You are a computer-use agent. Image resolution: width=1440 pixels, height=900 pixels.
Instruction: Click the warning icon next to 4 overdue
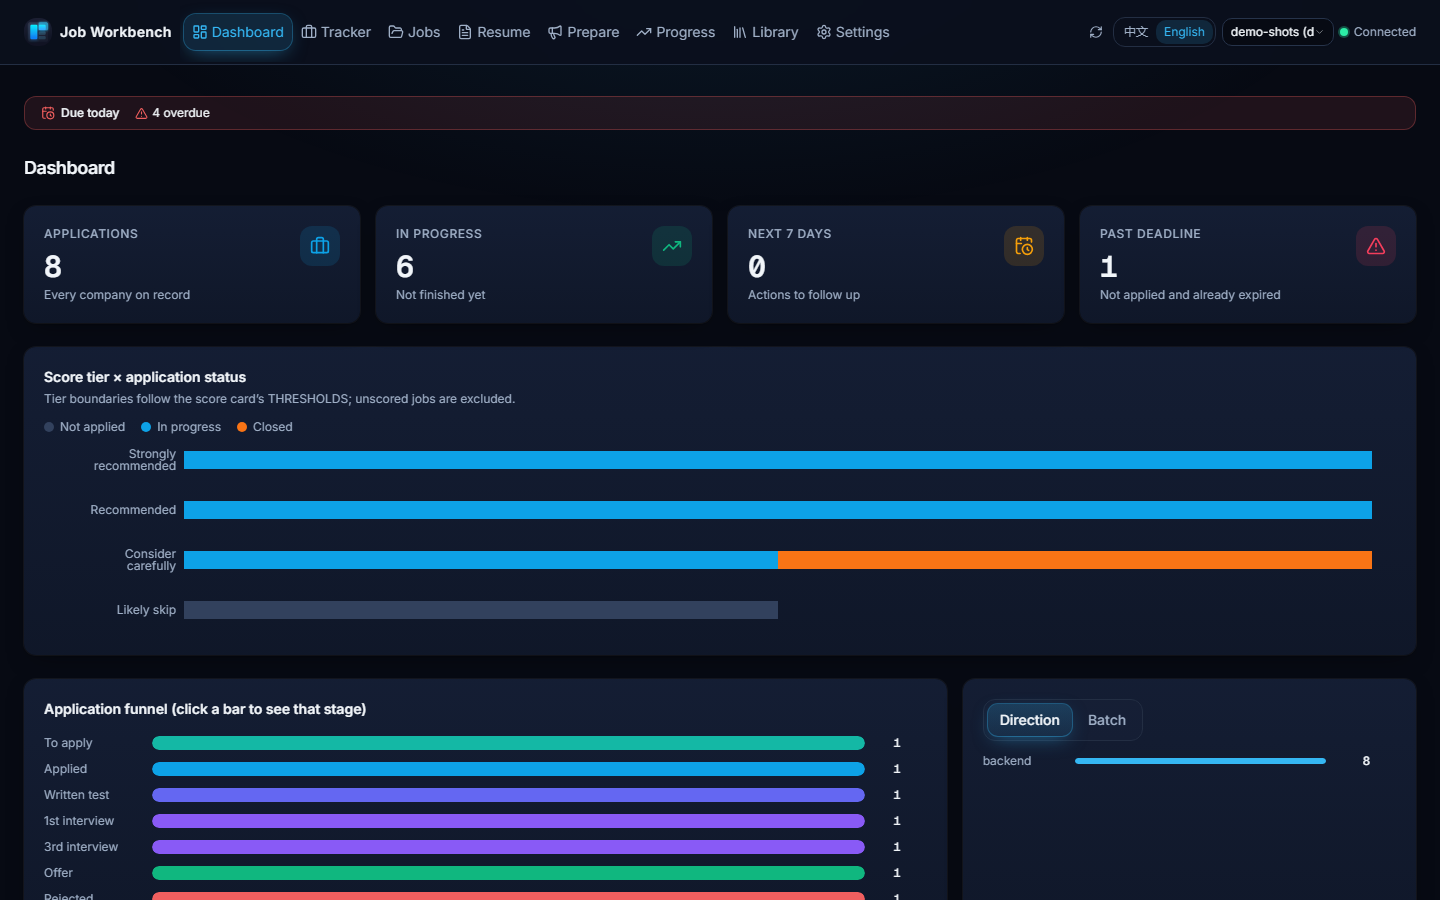click(x=141, y=113)
